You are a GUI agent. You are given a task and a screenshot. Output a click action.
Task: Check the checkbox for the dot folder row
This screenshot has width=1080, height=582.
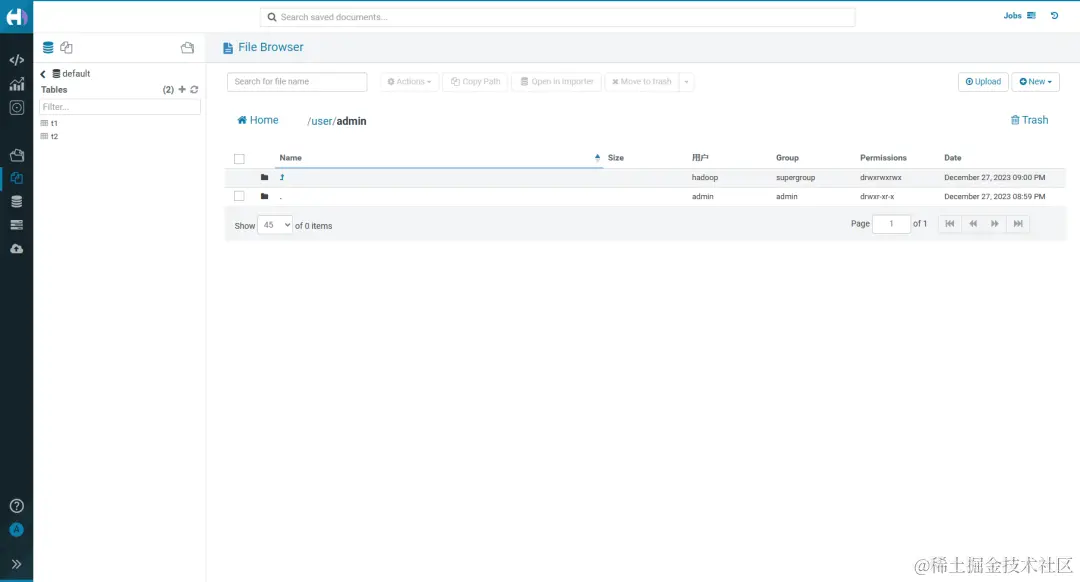tap(239, 196)
